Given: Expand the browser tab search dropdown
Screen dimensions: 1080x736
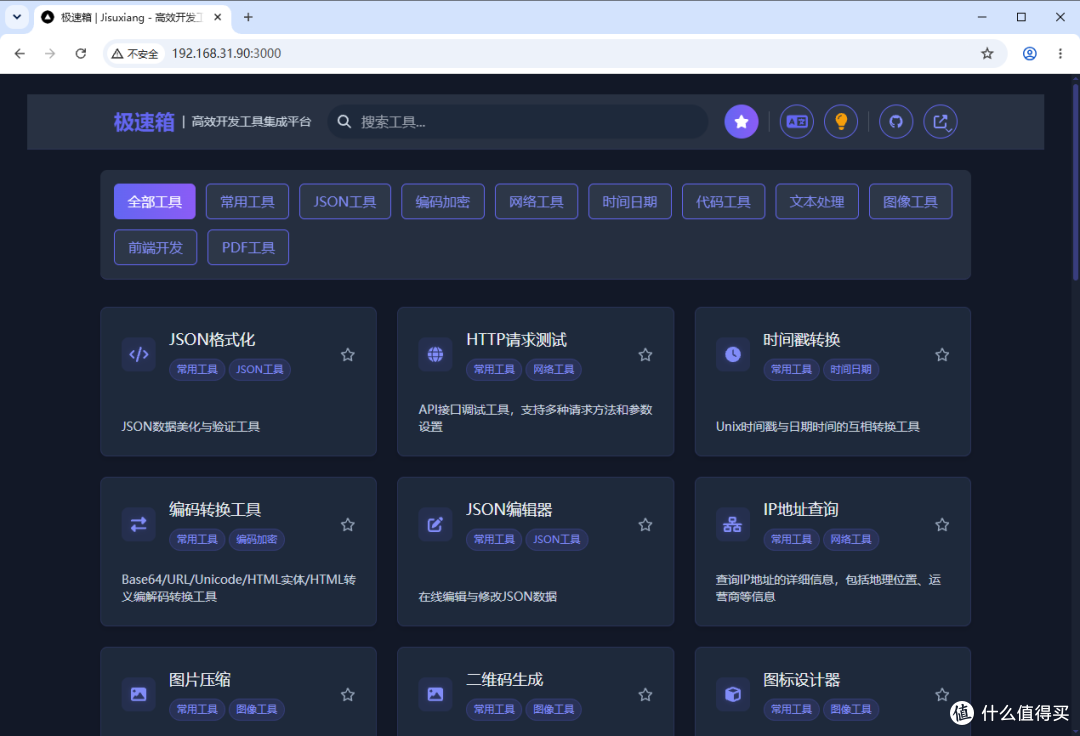Looking at the screenshot, I should pyautogui.click(x=17, y=17).
